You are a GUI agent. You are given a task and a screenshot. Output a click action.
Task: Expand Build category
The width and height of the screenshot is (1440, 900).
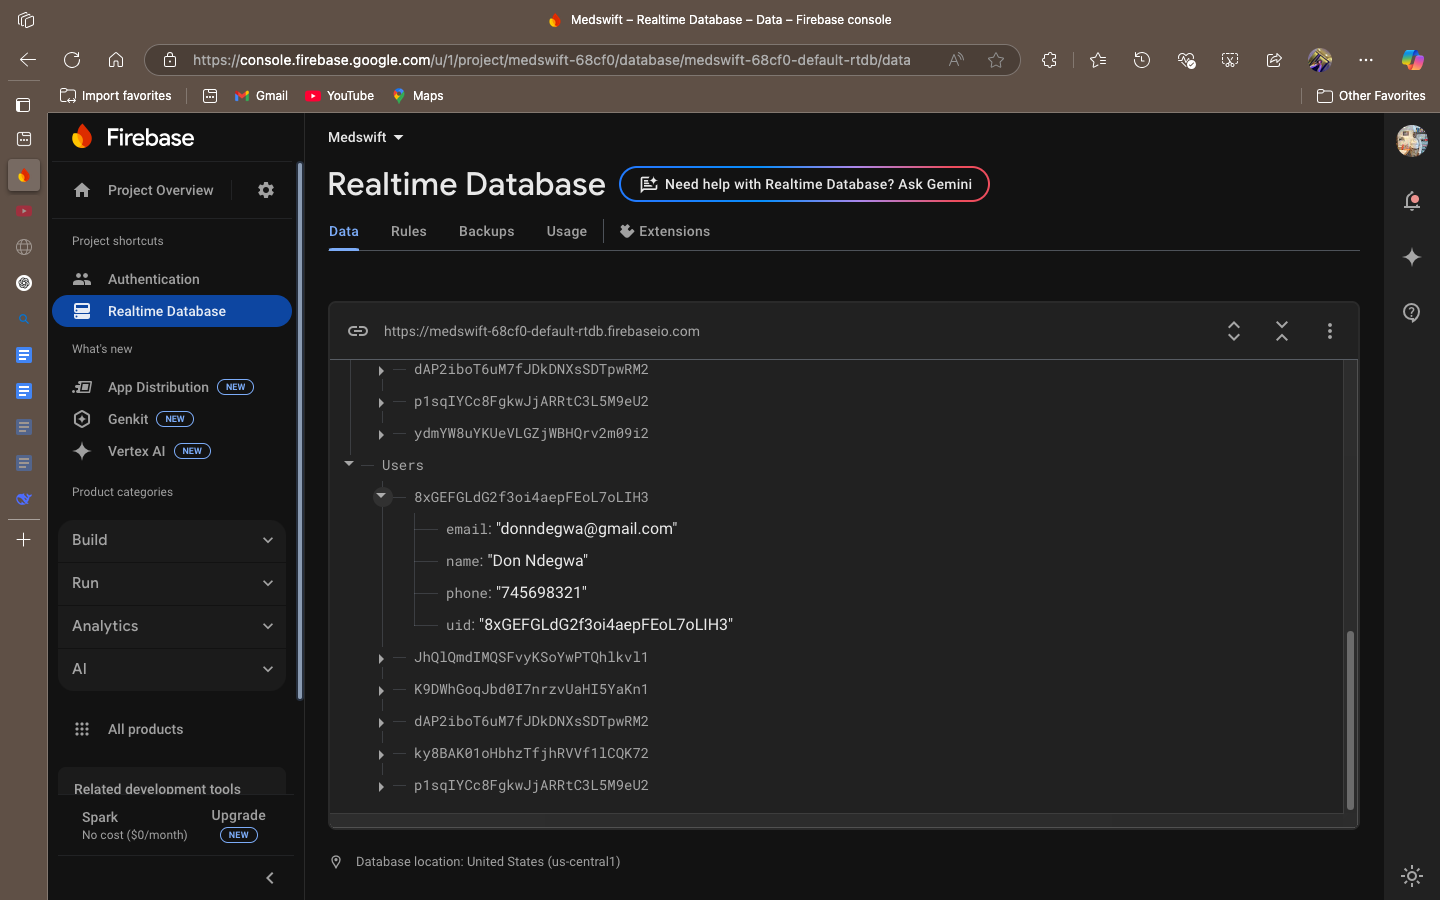click(172, 540)
